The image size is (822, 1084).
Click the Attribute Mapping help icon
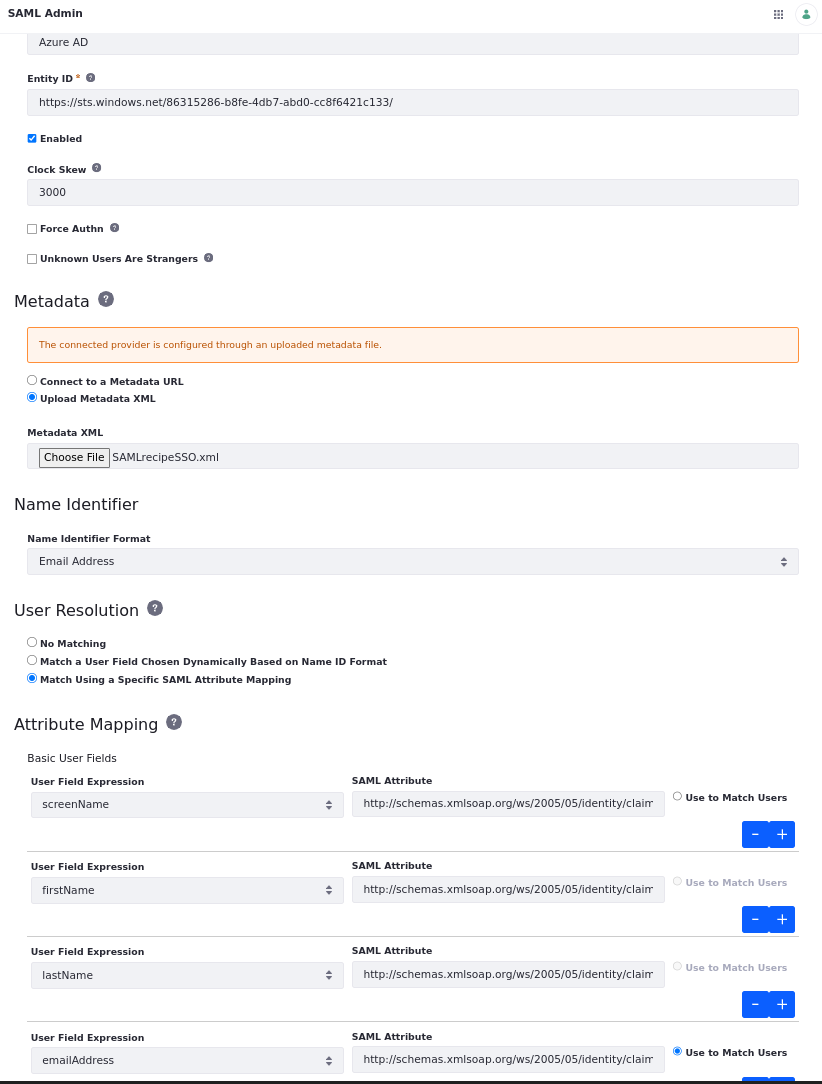pos(174,722)
